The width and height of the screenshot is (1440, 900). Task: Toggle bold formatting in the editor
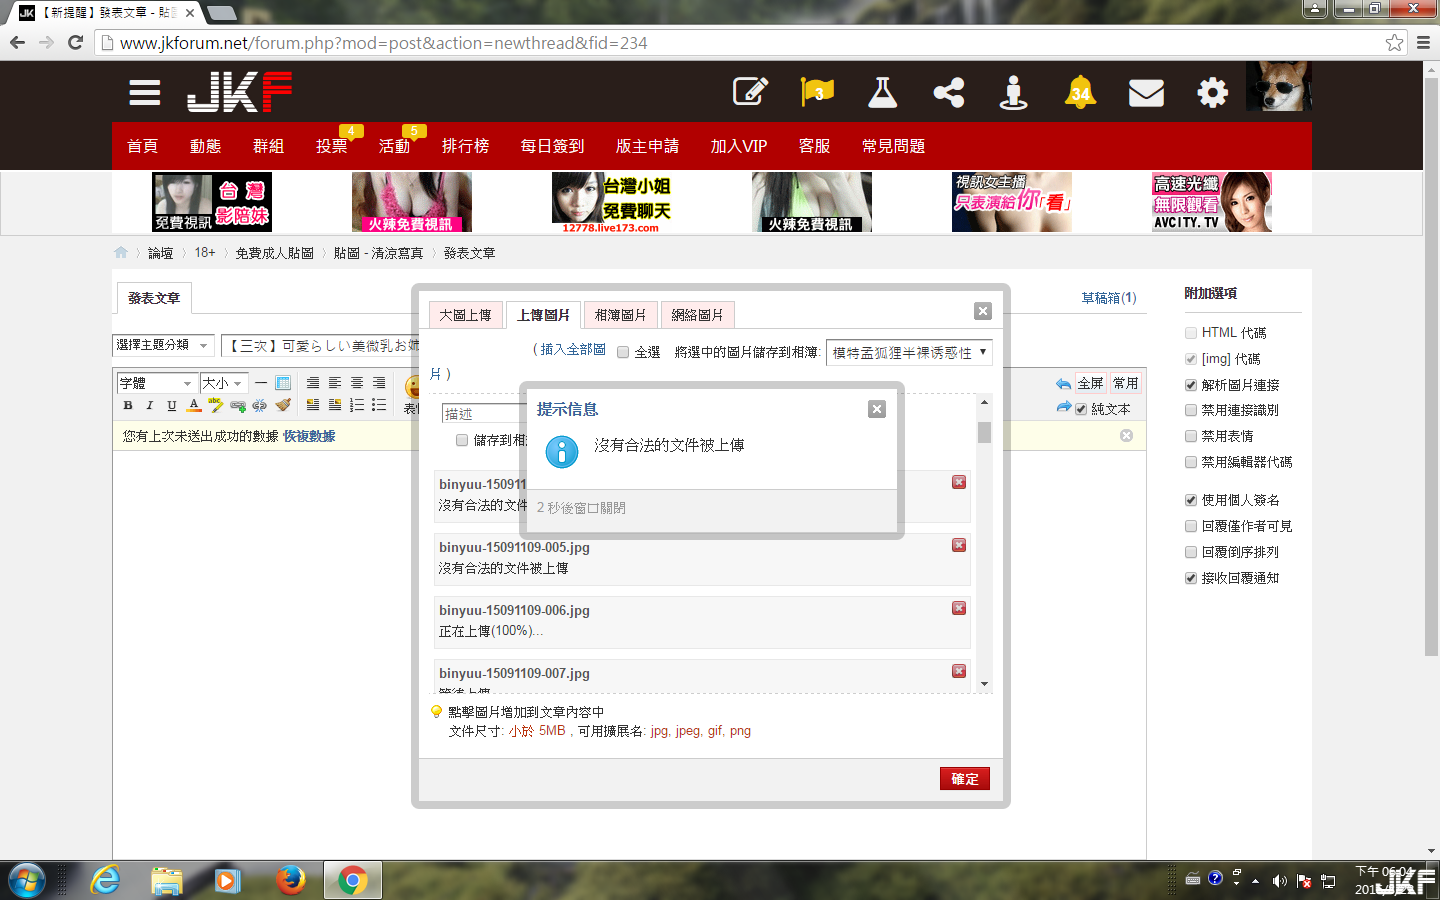(128, 405)
